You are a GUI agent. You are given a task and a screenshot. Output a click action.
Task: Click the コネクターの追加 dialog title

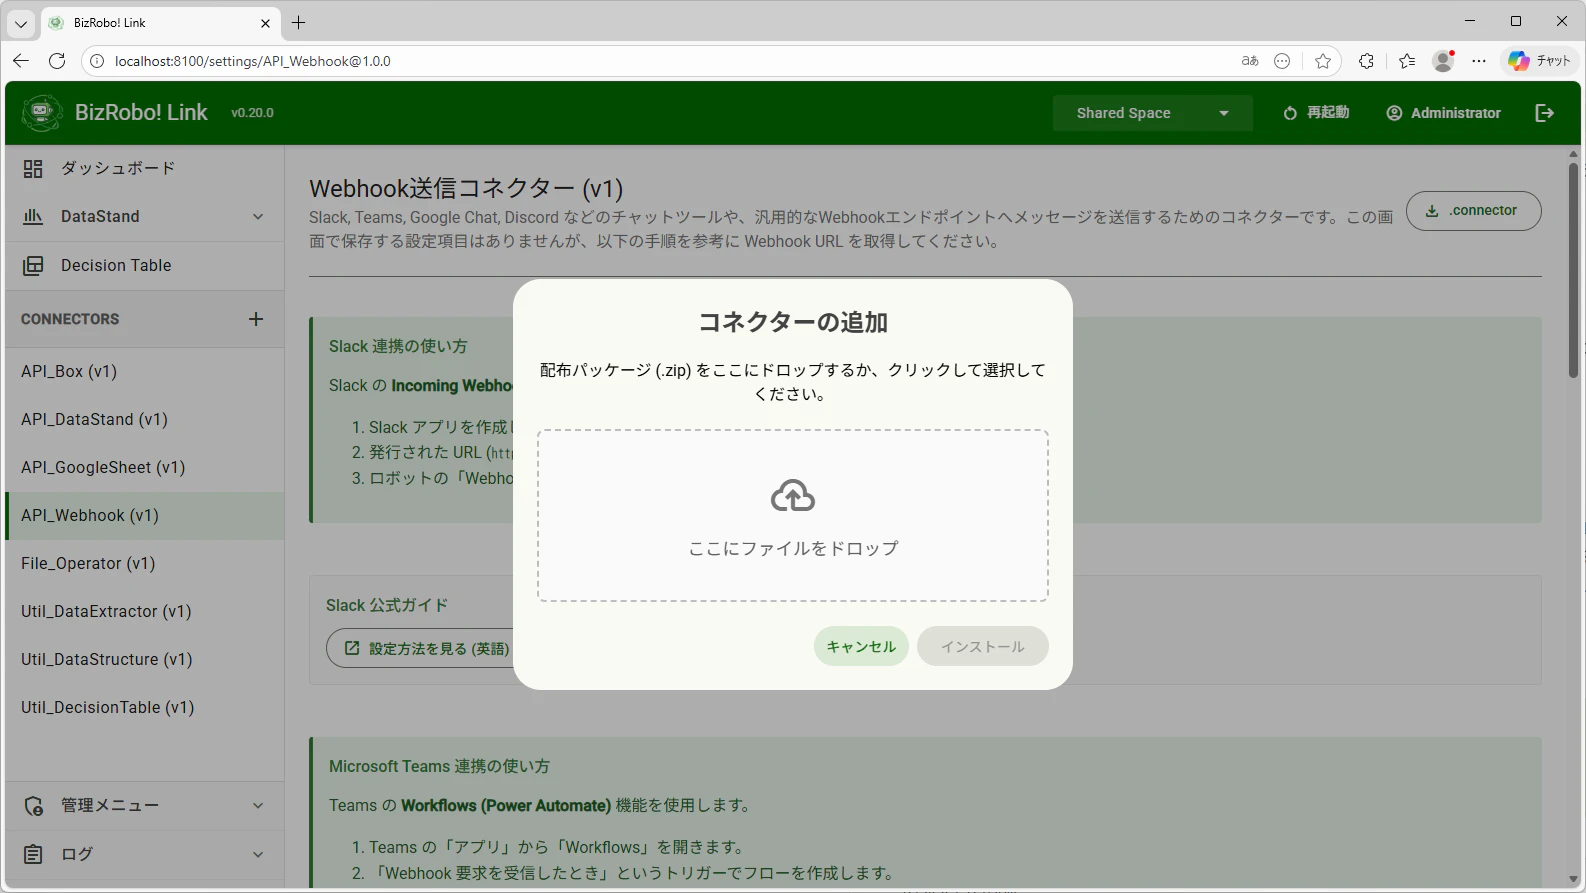pyautogui.click(x=793, y=322)
